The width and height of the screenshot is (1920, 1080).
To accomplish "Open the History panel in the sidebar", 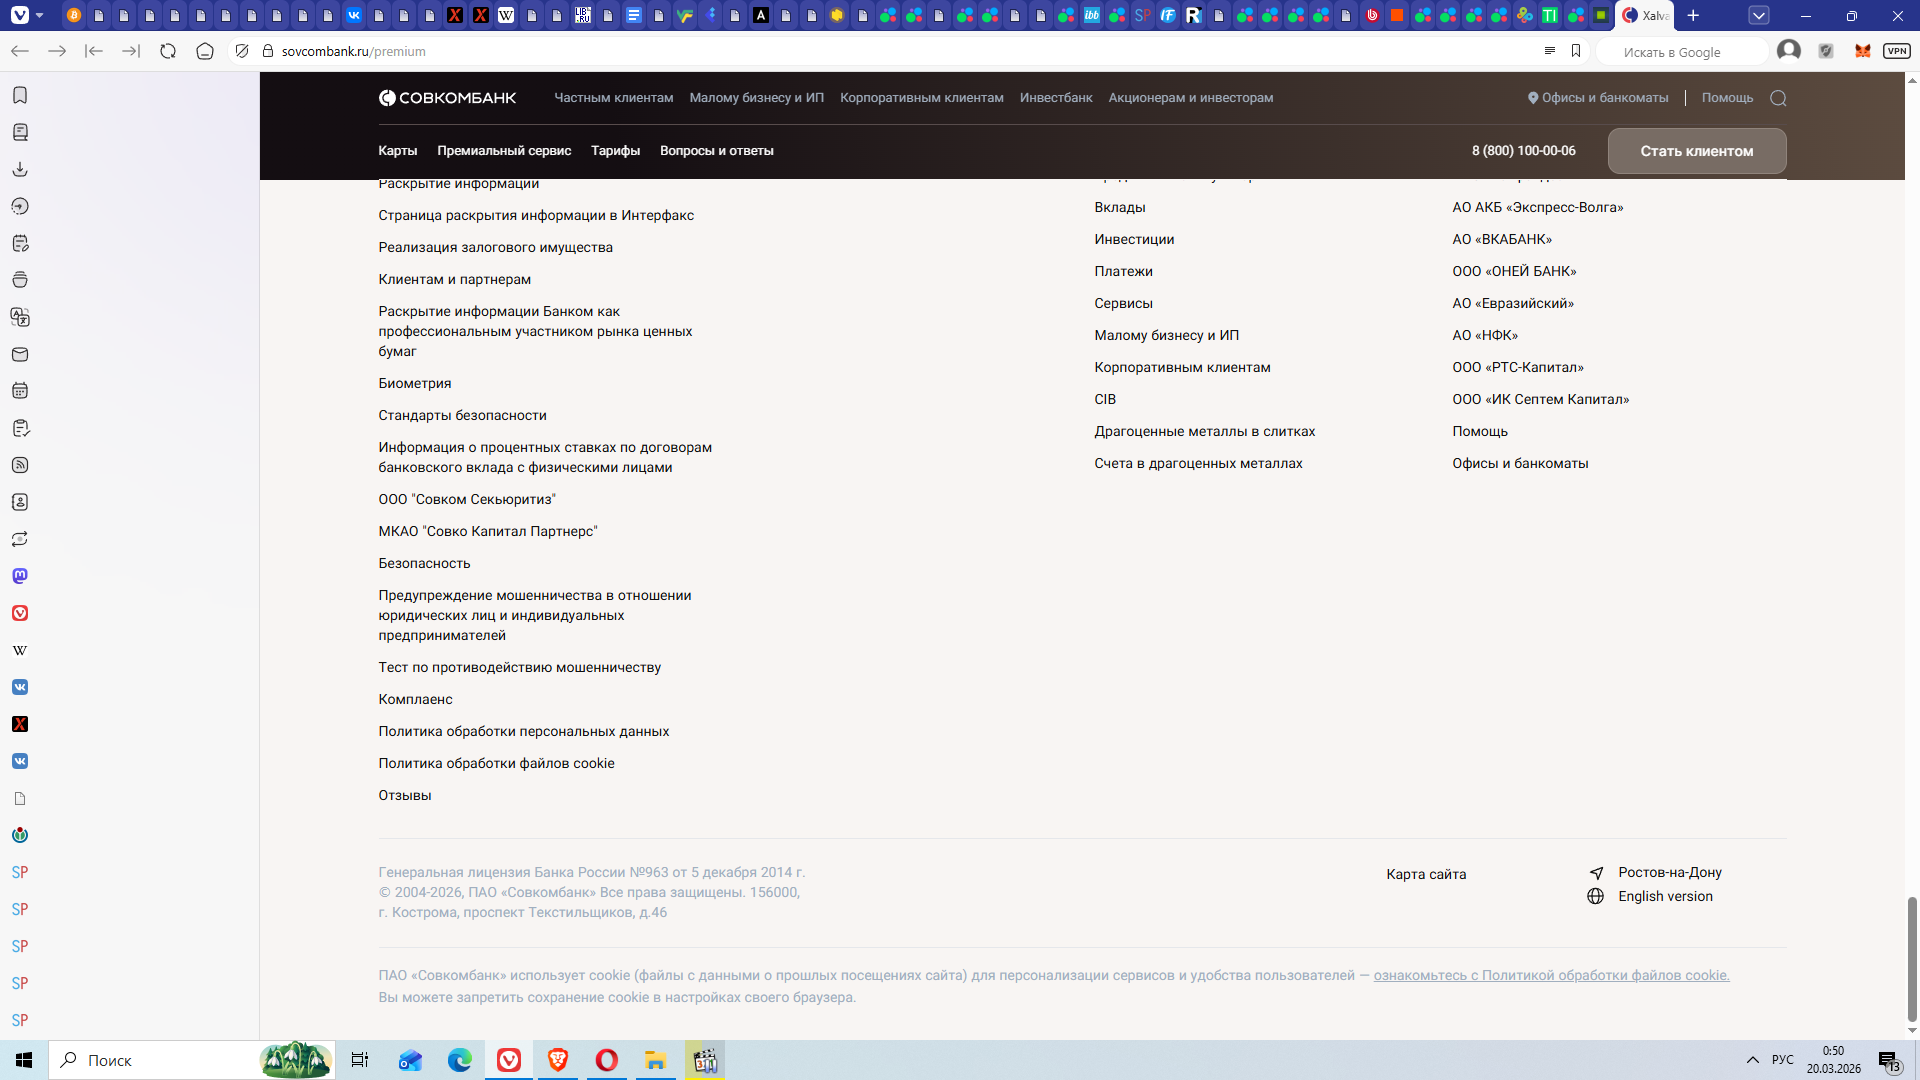I will (x=20, y=206).
